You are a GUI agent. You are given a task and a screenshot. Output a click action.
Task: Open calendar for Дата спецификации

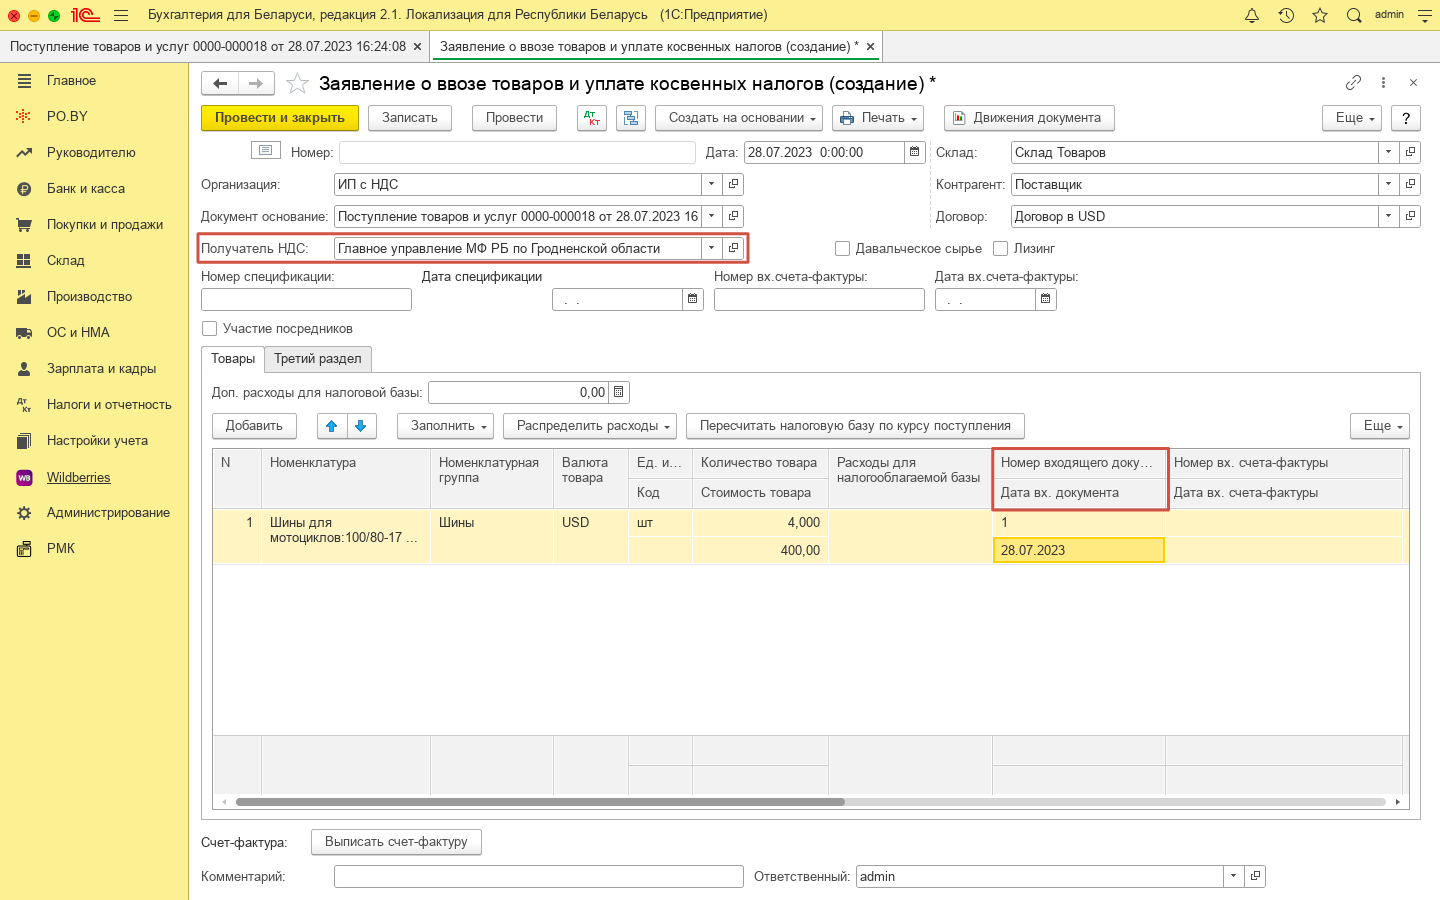(x=693, y=299)
